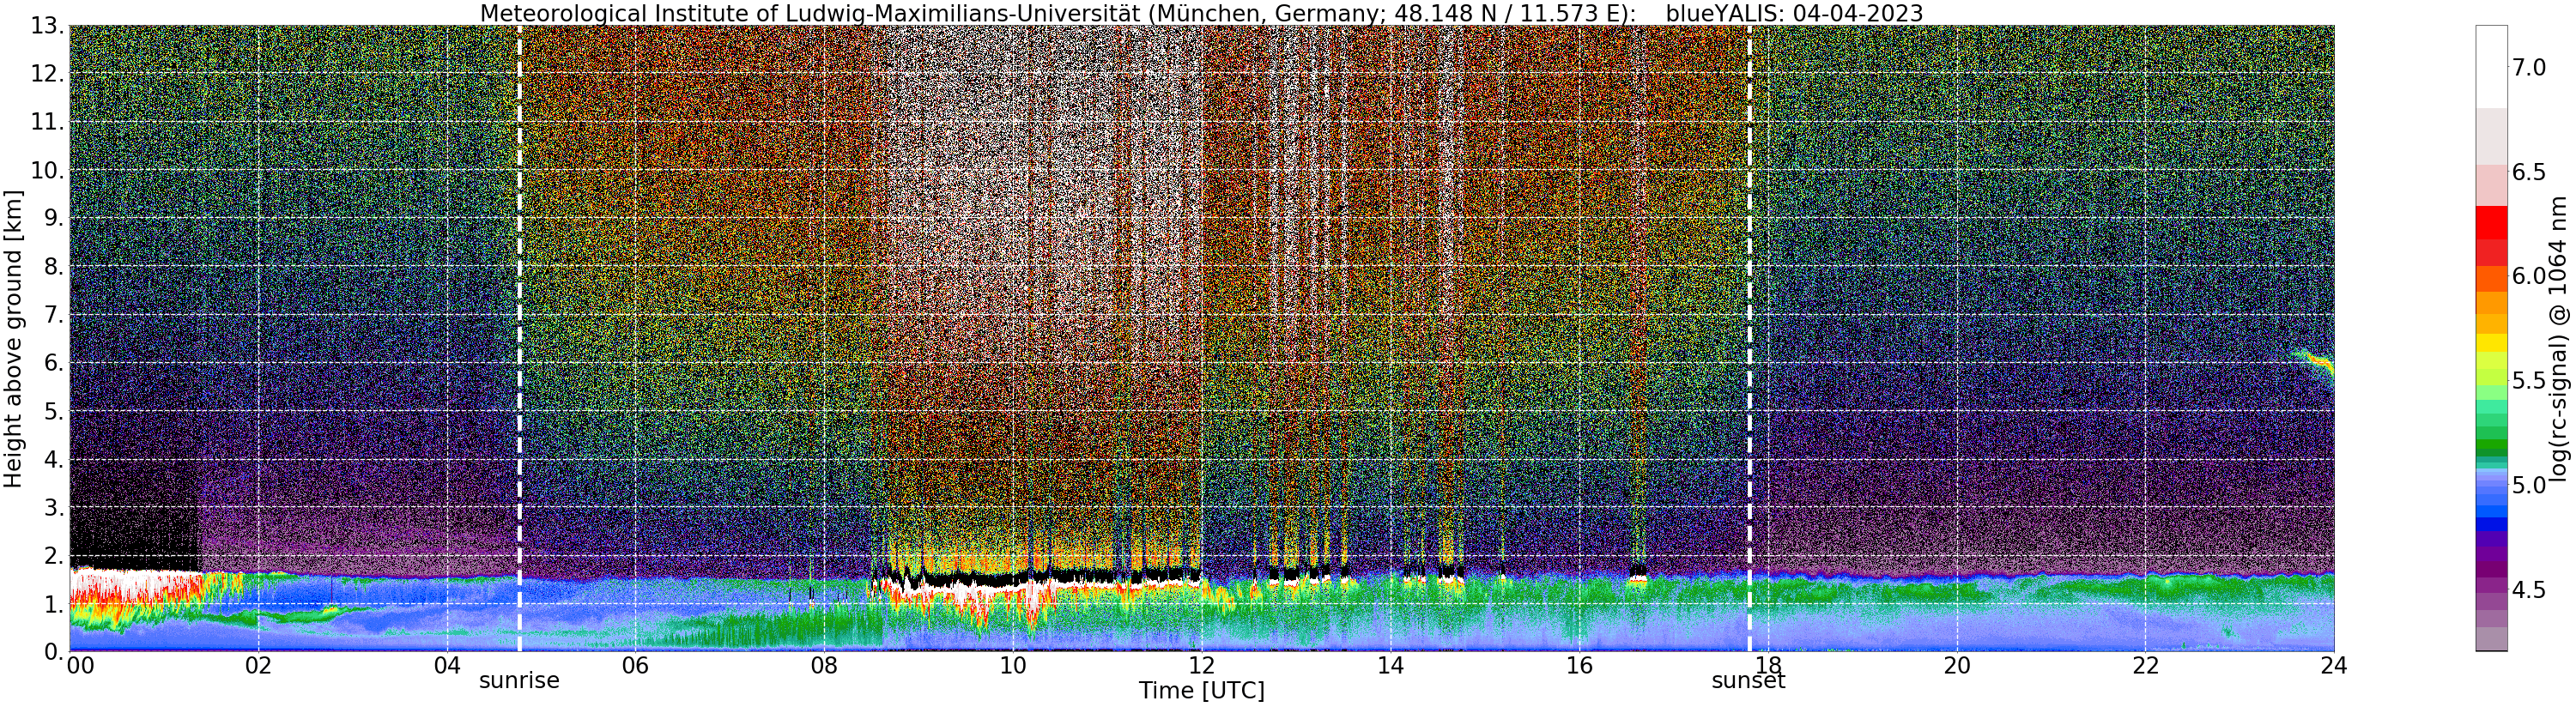Click the height axis tick label 9.

[52, 218]
